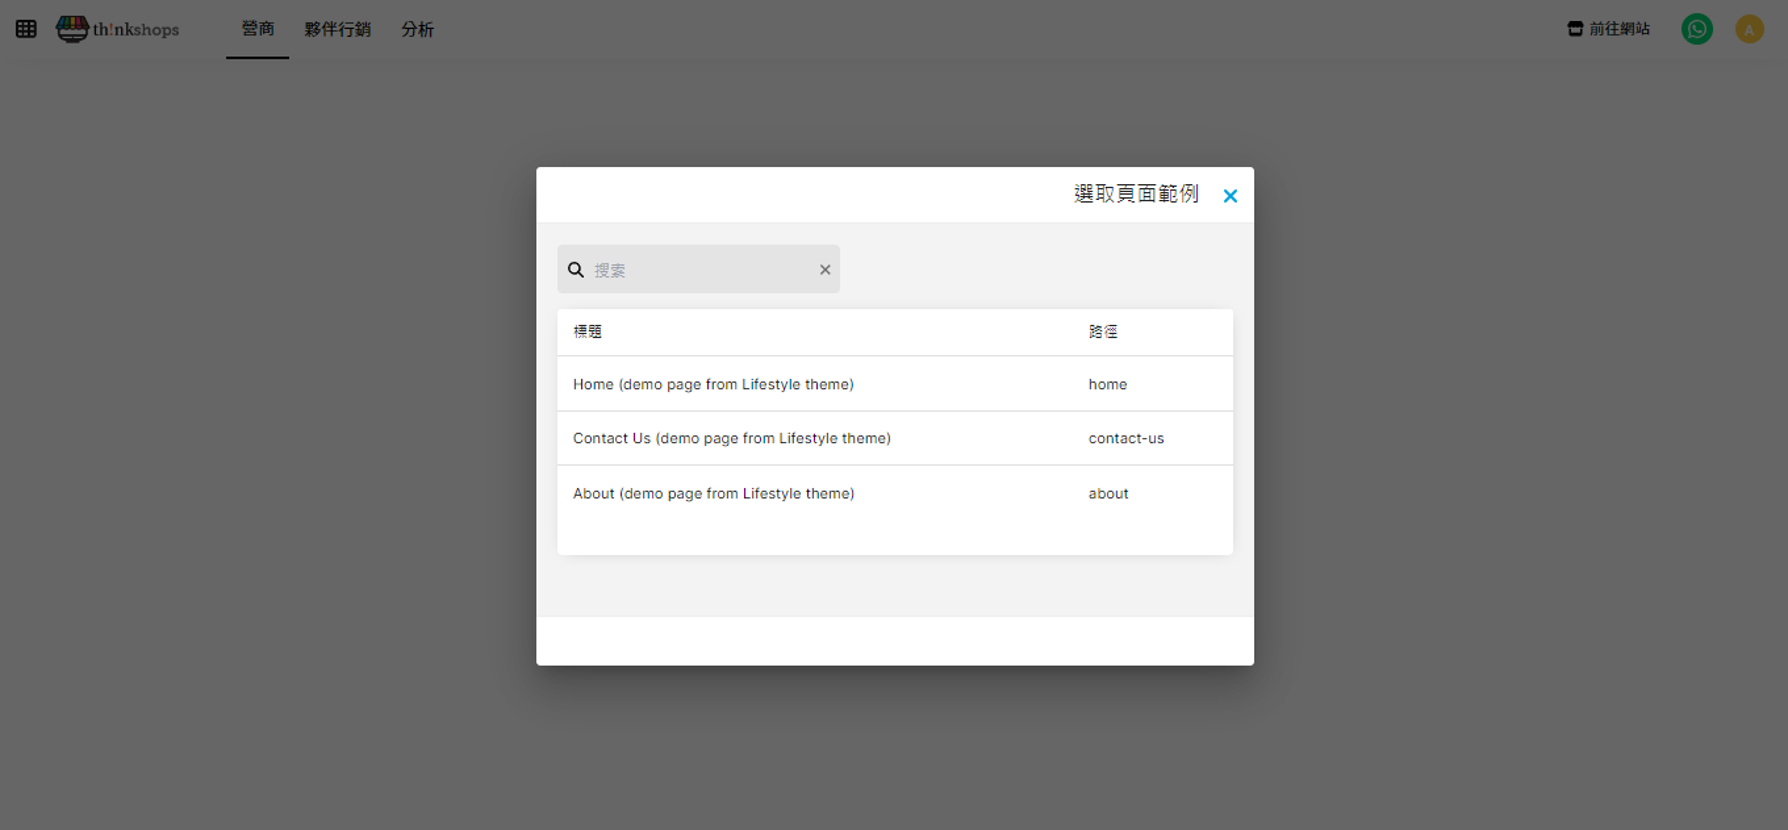
Task: Open the 夥伴行銷 tab
Action: pyautogui.click(x=337, y=29)
